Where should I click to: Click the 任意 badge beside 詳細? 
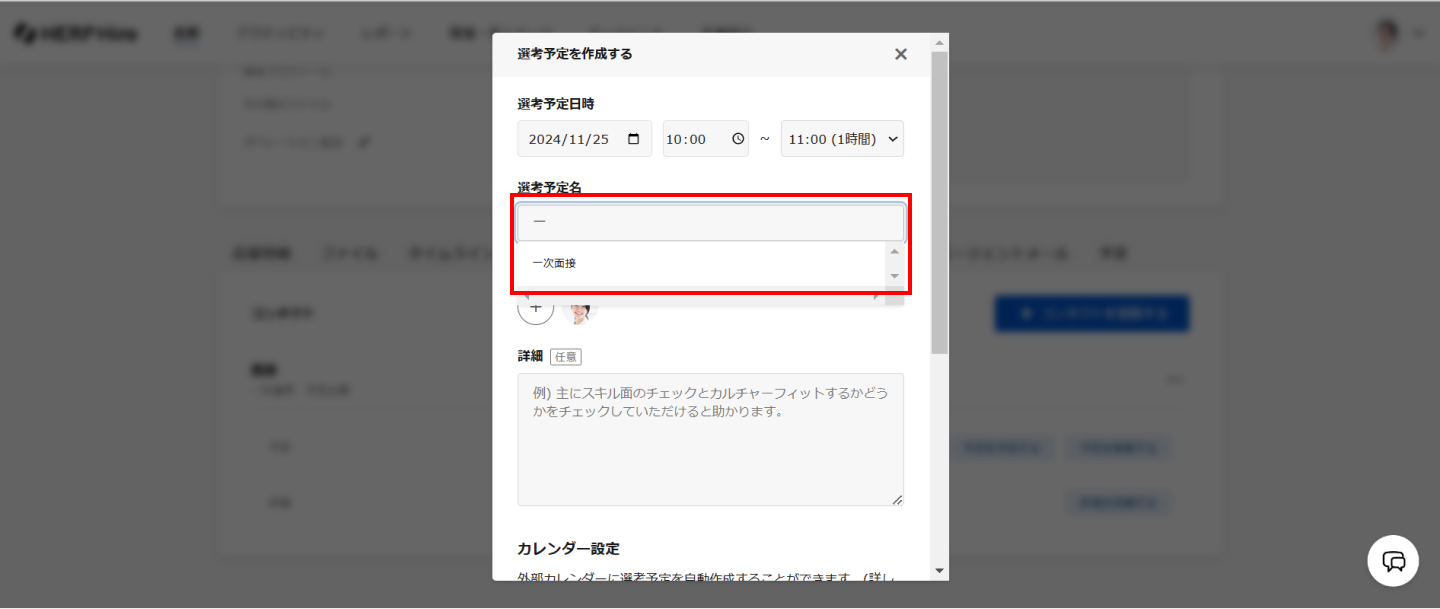coord(565,357)
